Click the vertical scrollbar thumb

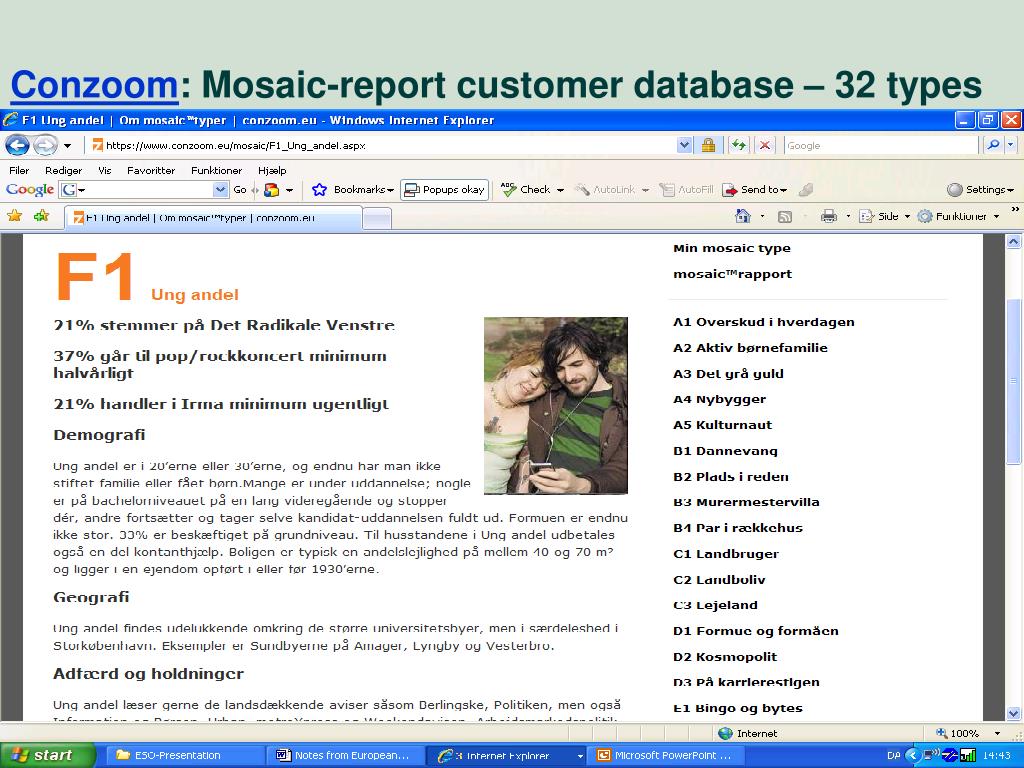click(x=1014, y=381)
